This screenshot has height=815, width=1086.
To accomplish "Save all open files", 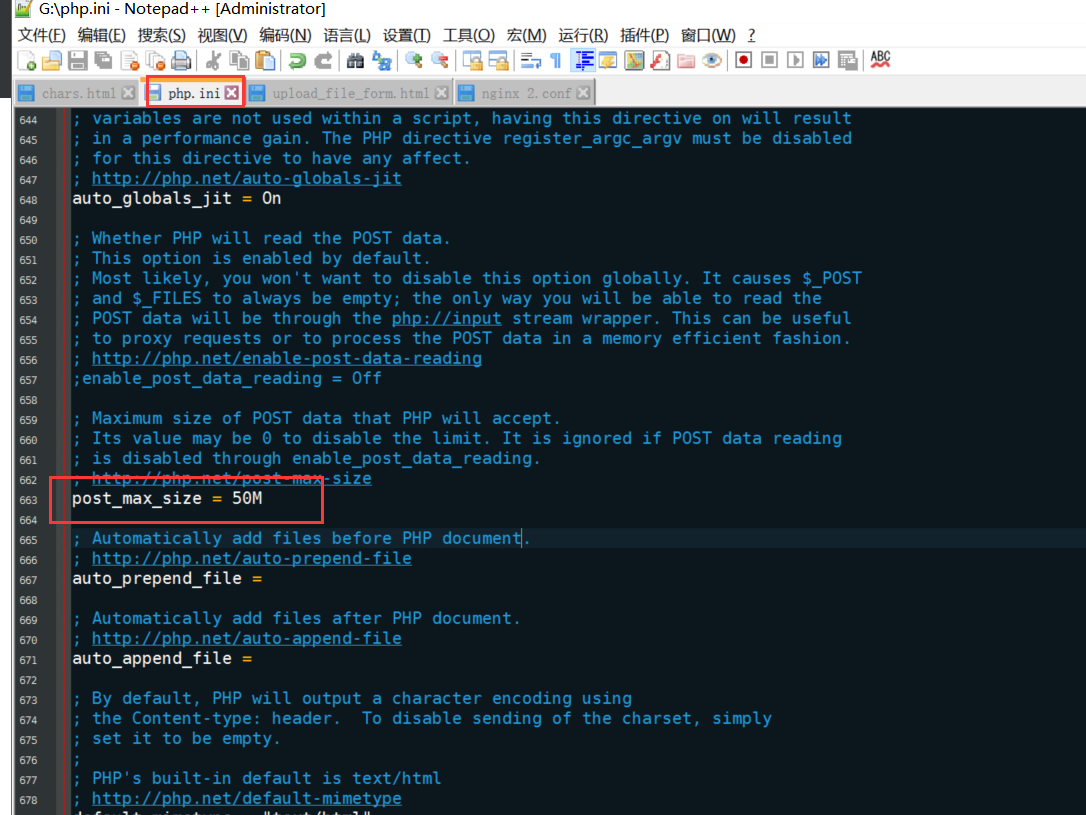I will click(103, 61).
